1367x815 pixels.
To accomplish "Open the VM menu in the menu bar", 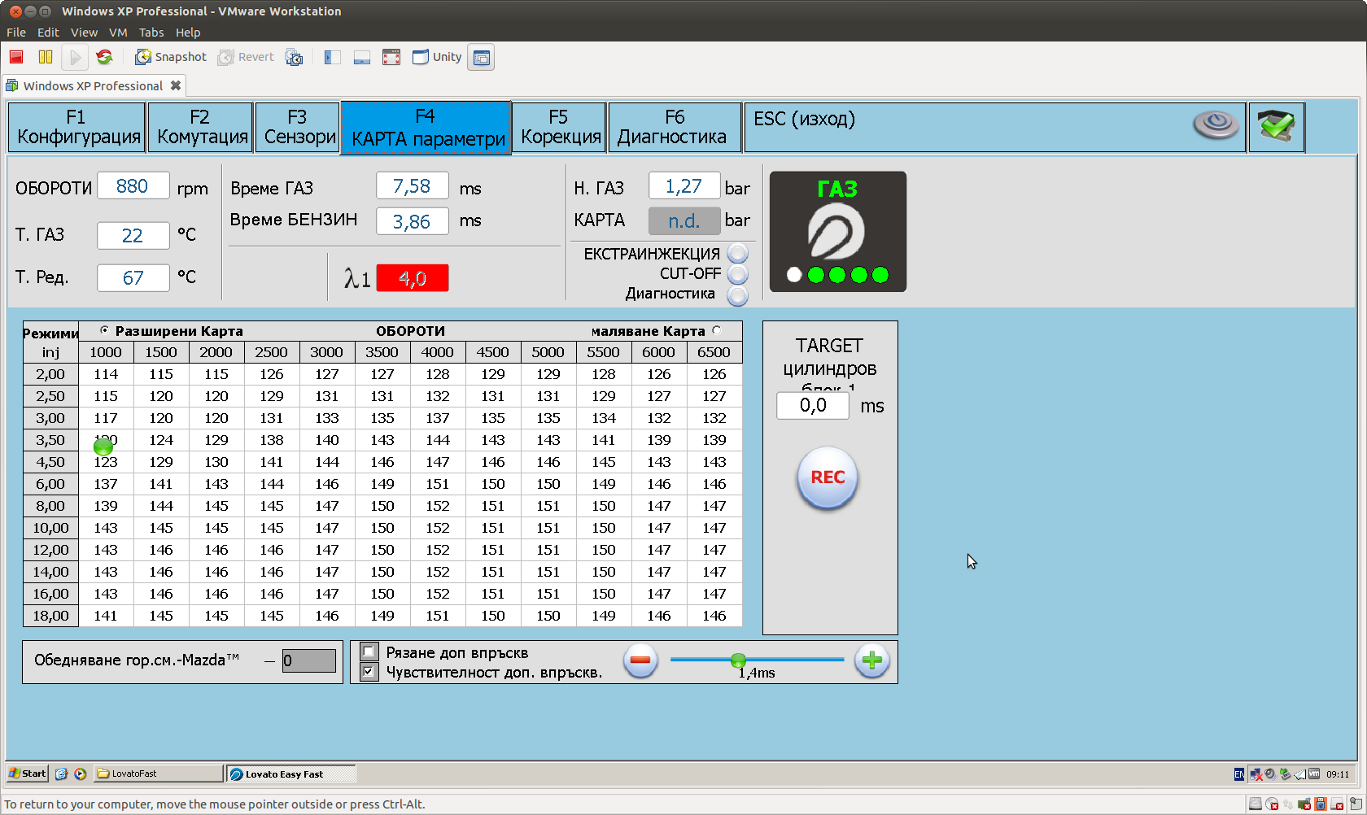I will (x=118, y=33).
